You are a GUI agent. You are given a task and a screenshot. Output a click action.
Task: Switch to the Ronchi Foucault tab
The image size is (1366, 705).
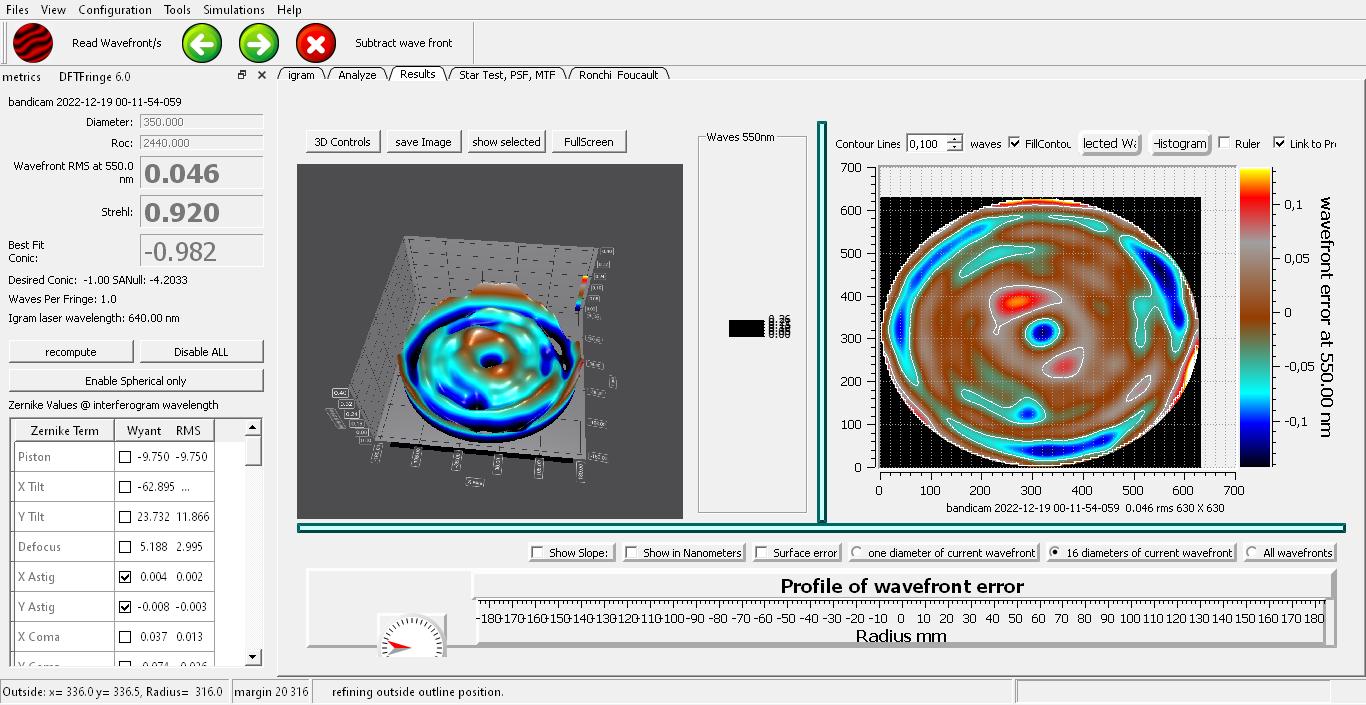click(617, 75)
